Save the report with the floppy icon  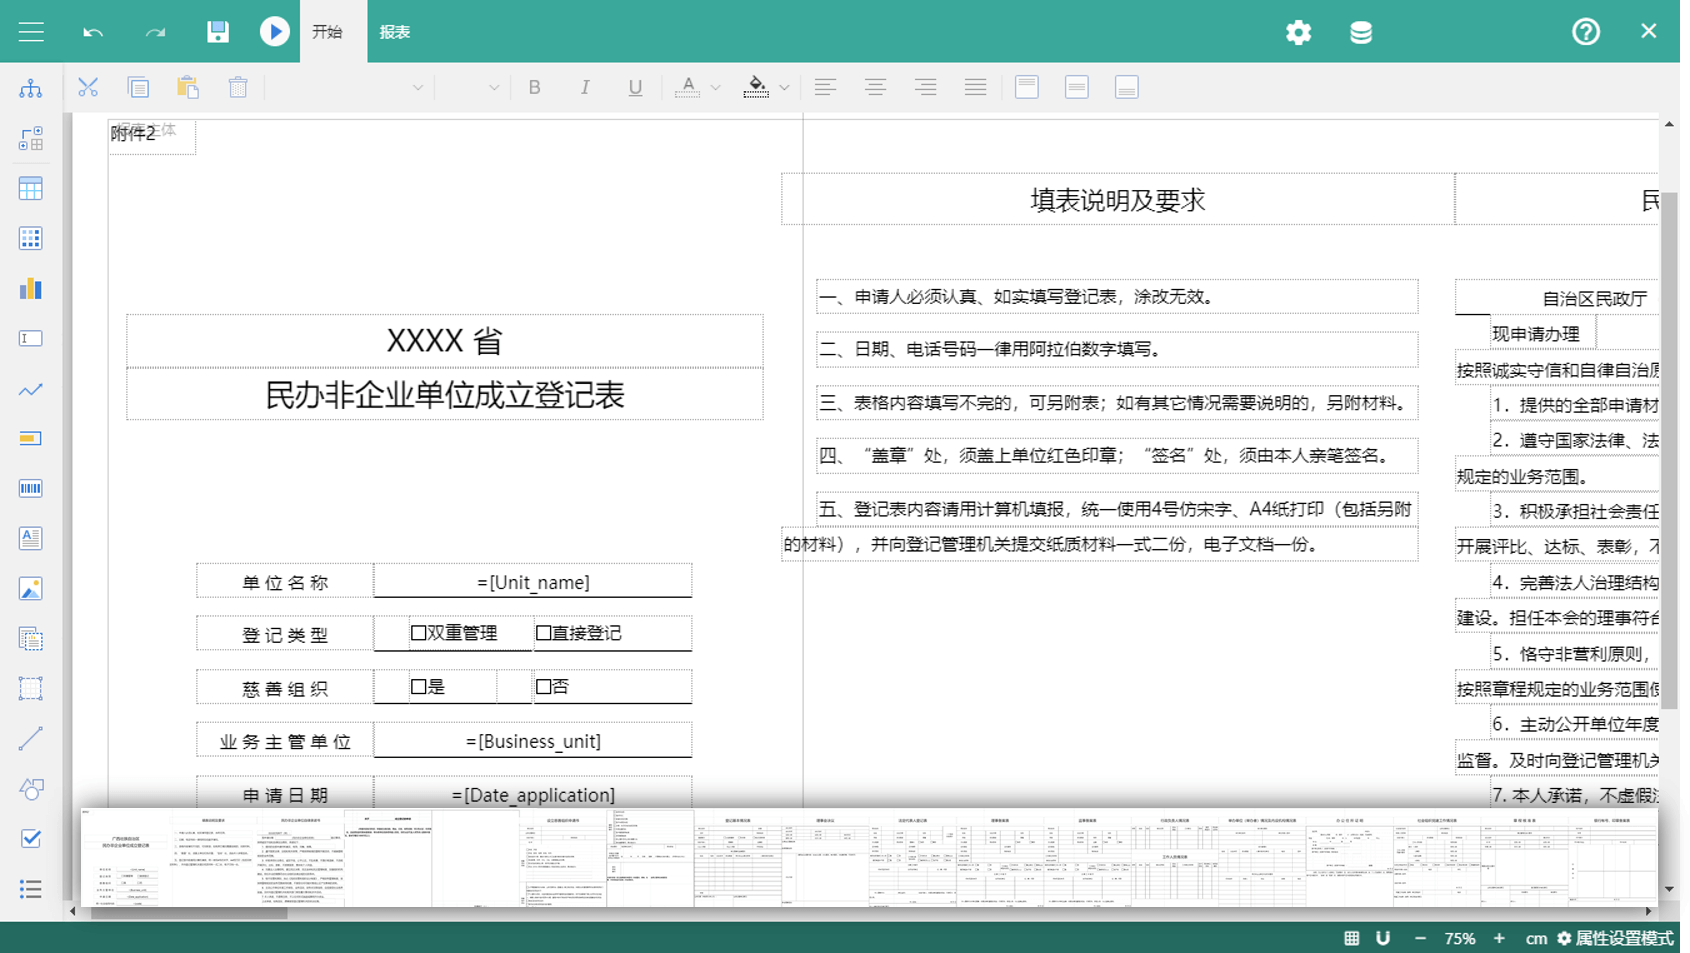coord(217,32)
